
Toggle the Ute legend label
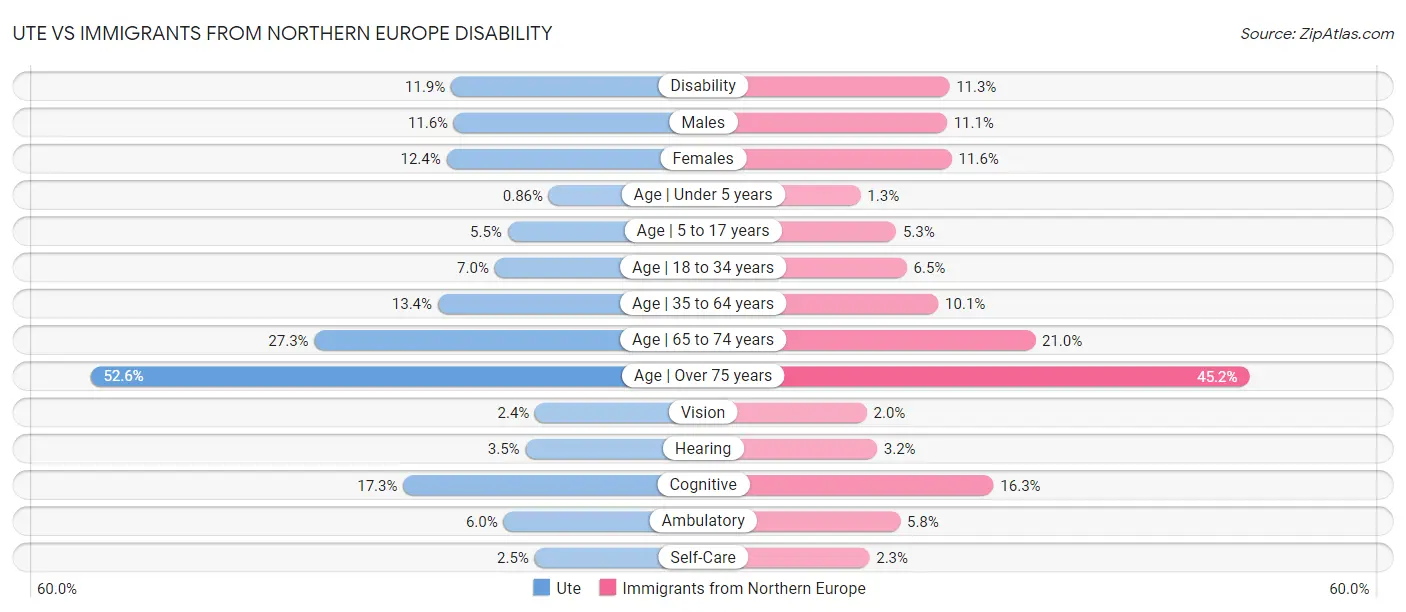coord(568,588)
